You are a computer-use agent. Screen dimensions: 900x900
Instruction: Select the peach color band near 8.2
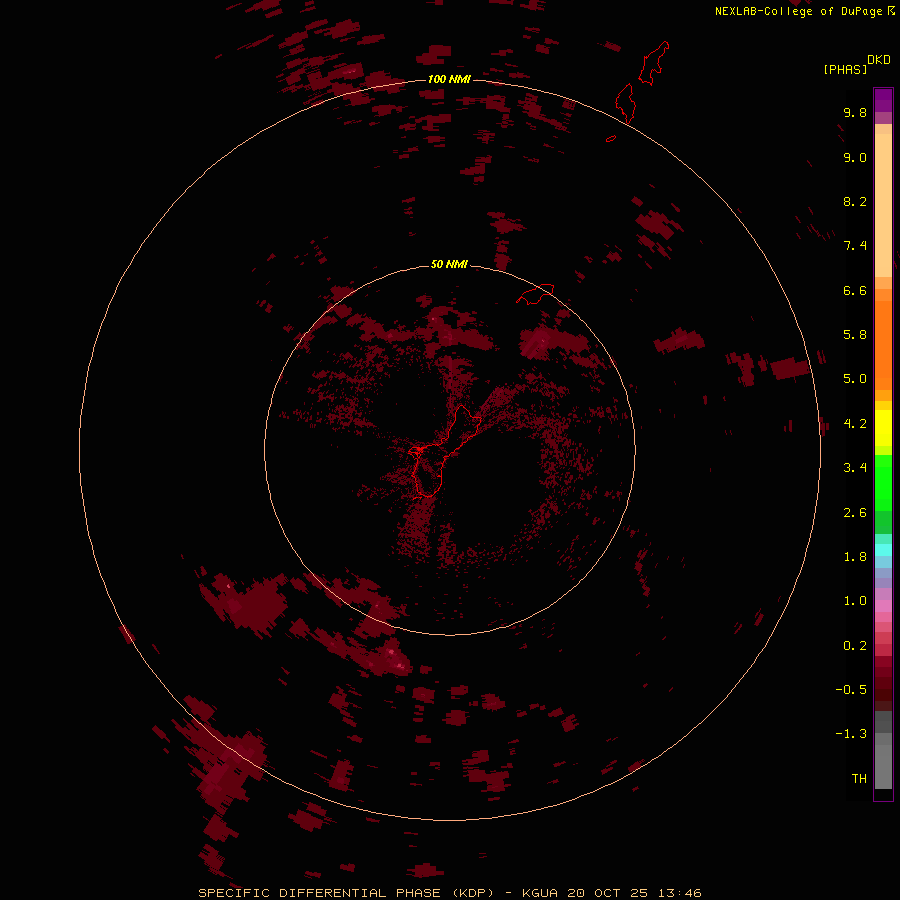(x=883, y=201)
